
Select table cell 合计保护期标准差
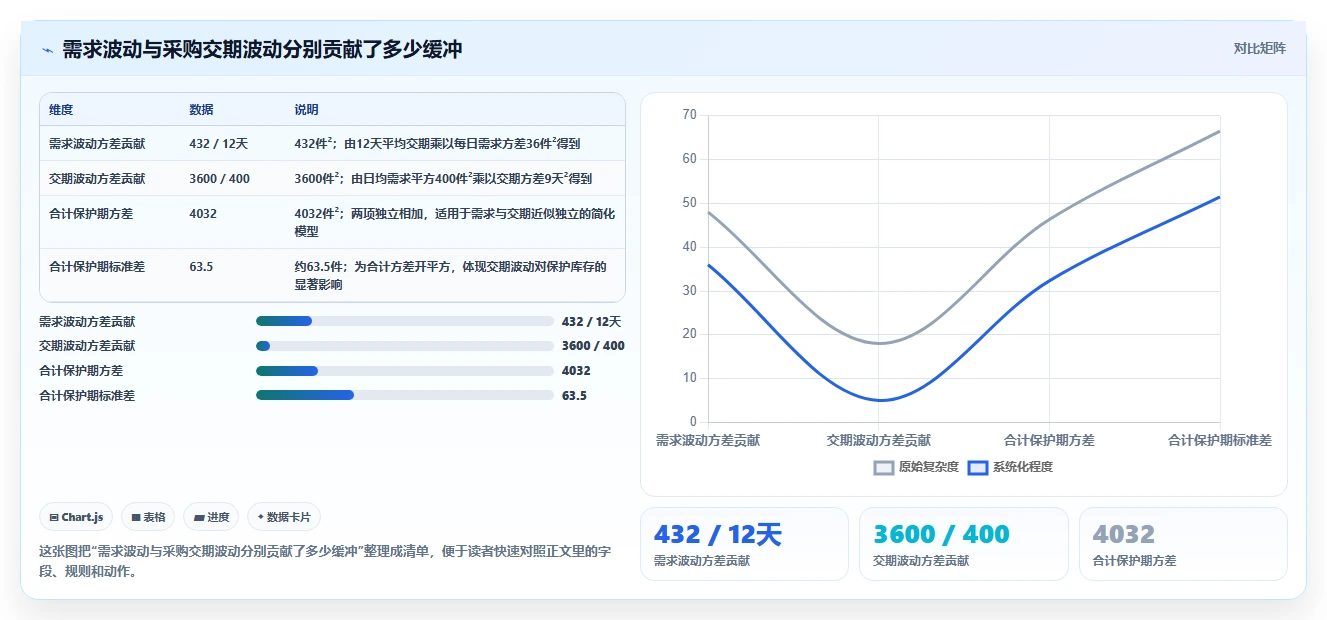point(97,267)
